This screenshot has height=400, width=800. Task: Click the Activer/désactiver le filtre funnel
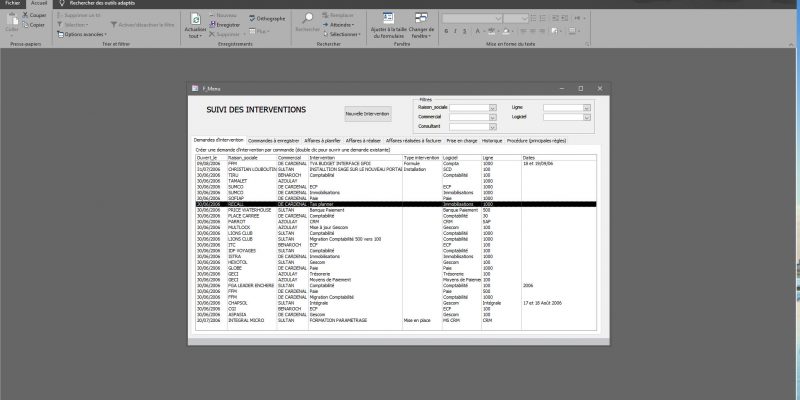pyautogui.click(x=114, y=24)
